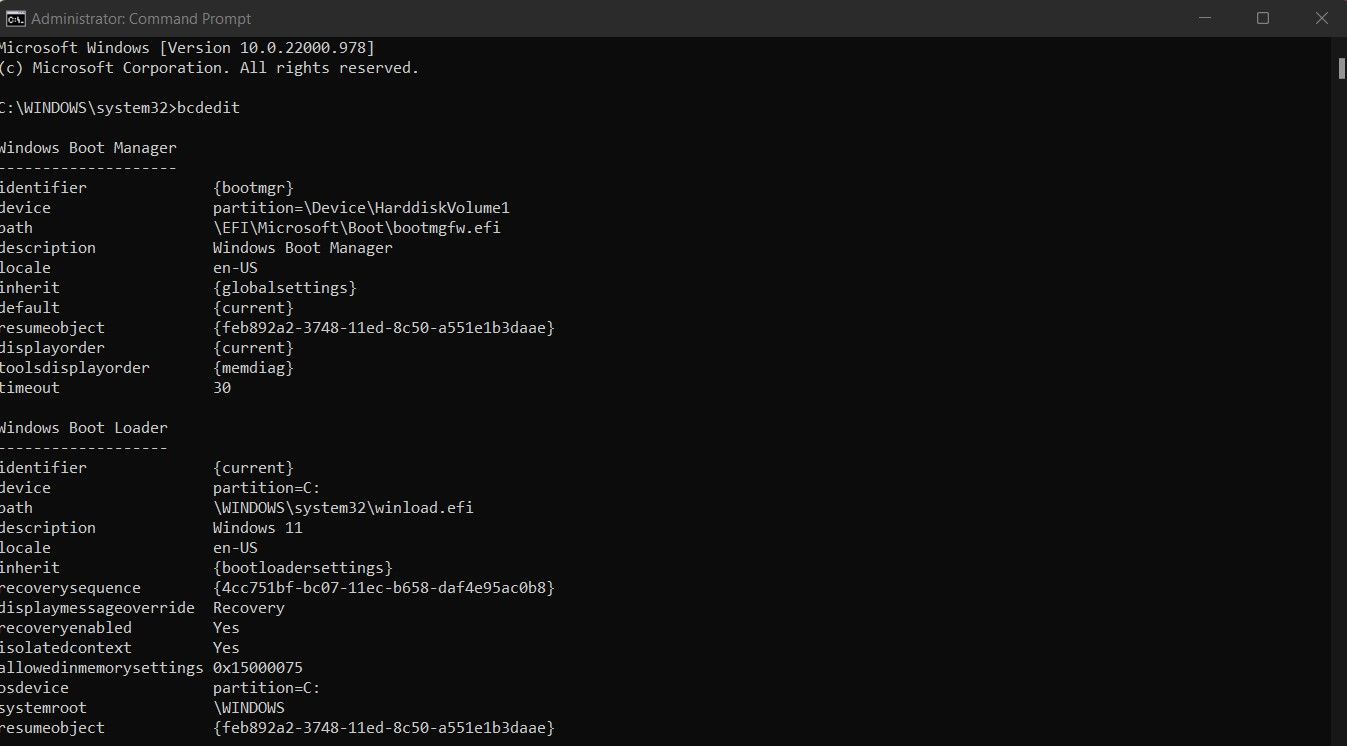
Task: Click the 'Windows Boot Manager' section heading
Action: (x=88, y=148)
